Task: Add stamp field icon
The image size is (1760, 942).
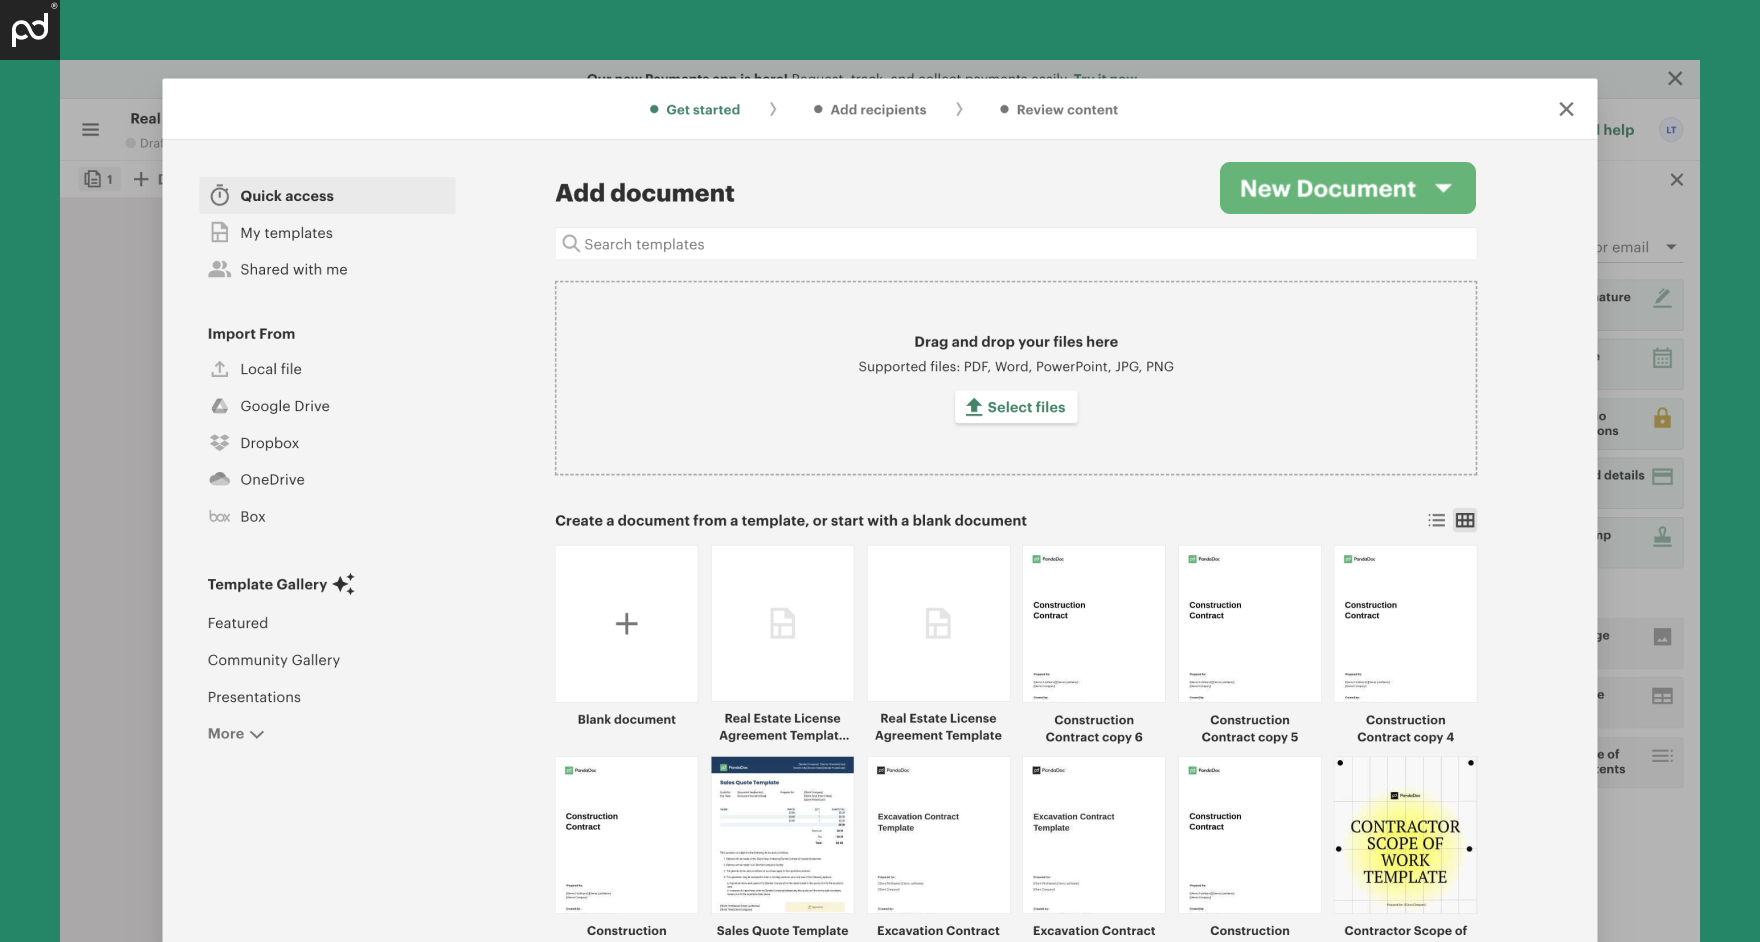Action: [x=1663, y=537]
